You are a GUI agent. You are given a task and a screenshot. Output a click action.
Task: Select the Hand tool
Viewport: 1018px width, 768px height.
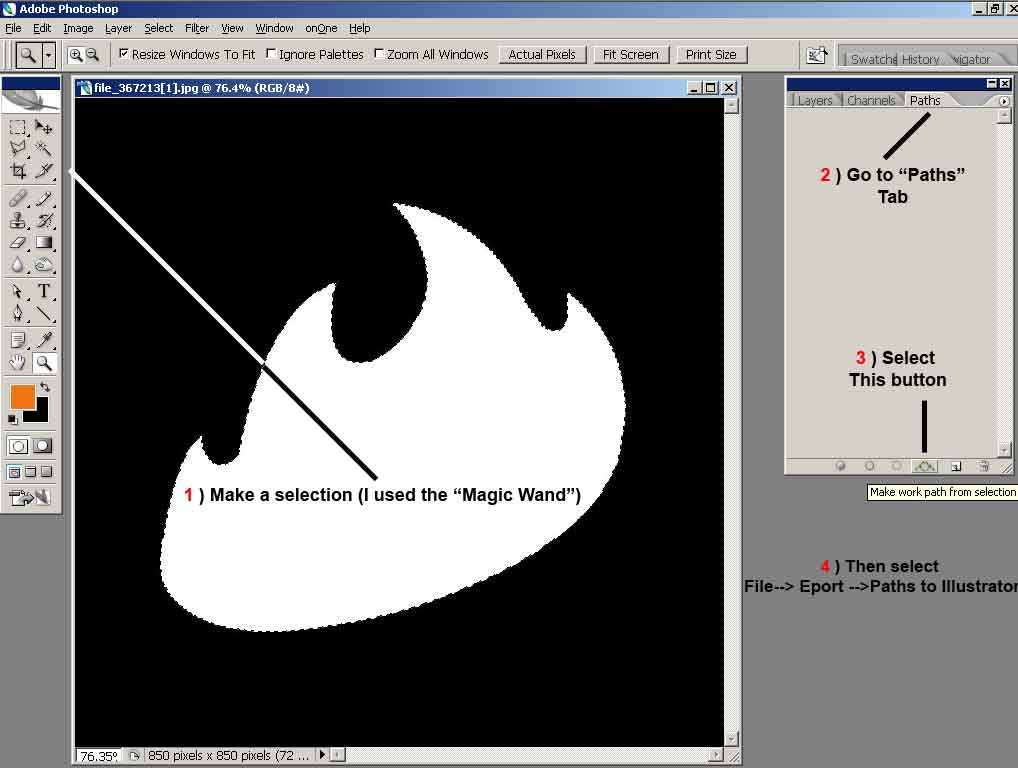pyautogui.click(x=18, y=363)
